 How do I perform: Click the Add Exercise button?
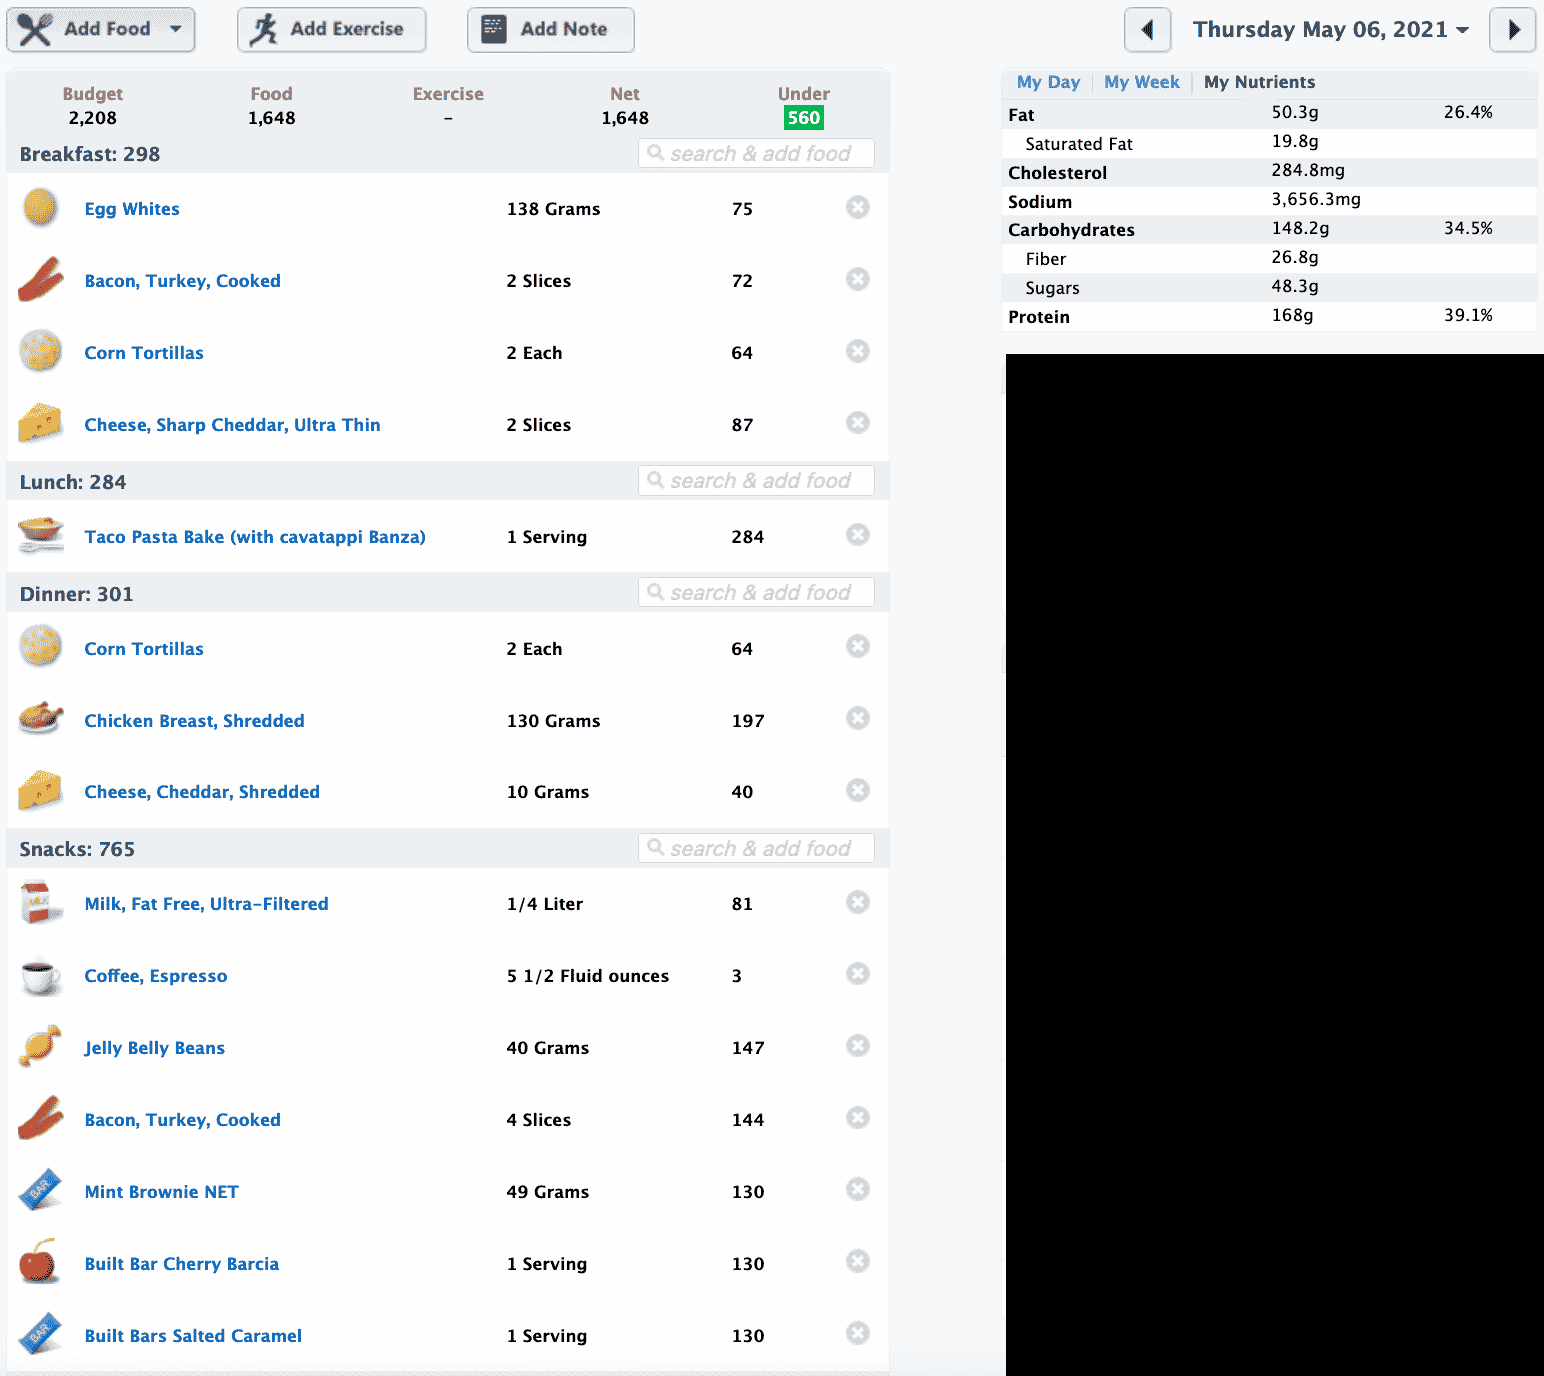(331, 30)
